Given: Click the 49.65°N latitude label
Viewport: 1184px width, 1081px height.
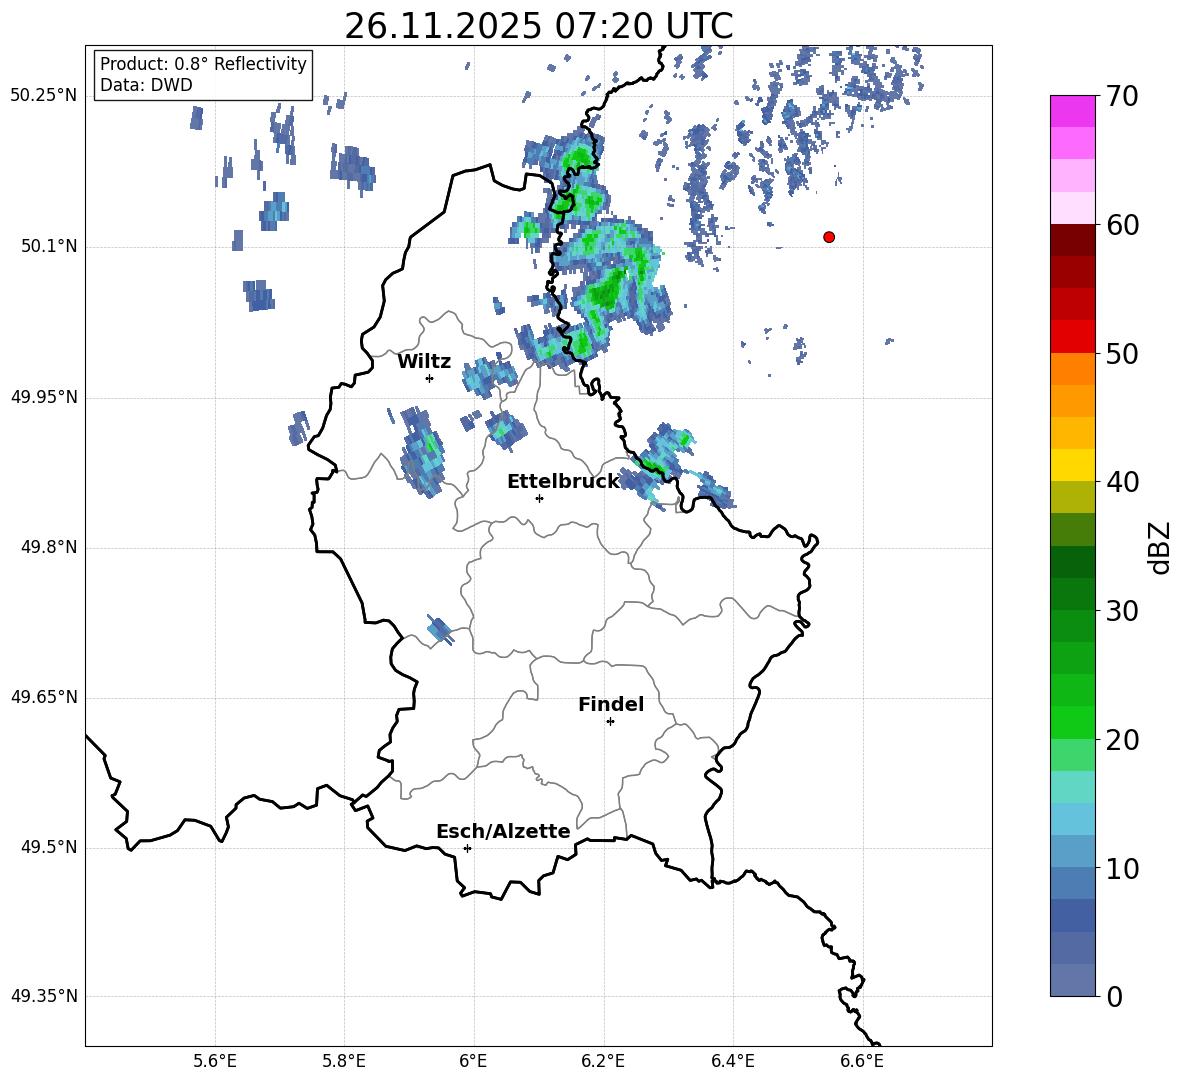Looking at the screenshot, I should [44, 697].
